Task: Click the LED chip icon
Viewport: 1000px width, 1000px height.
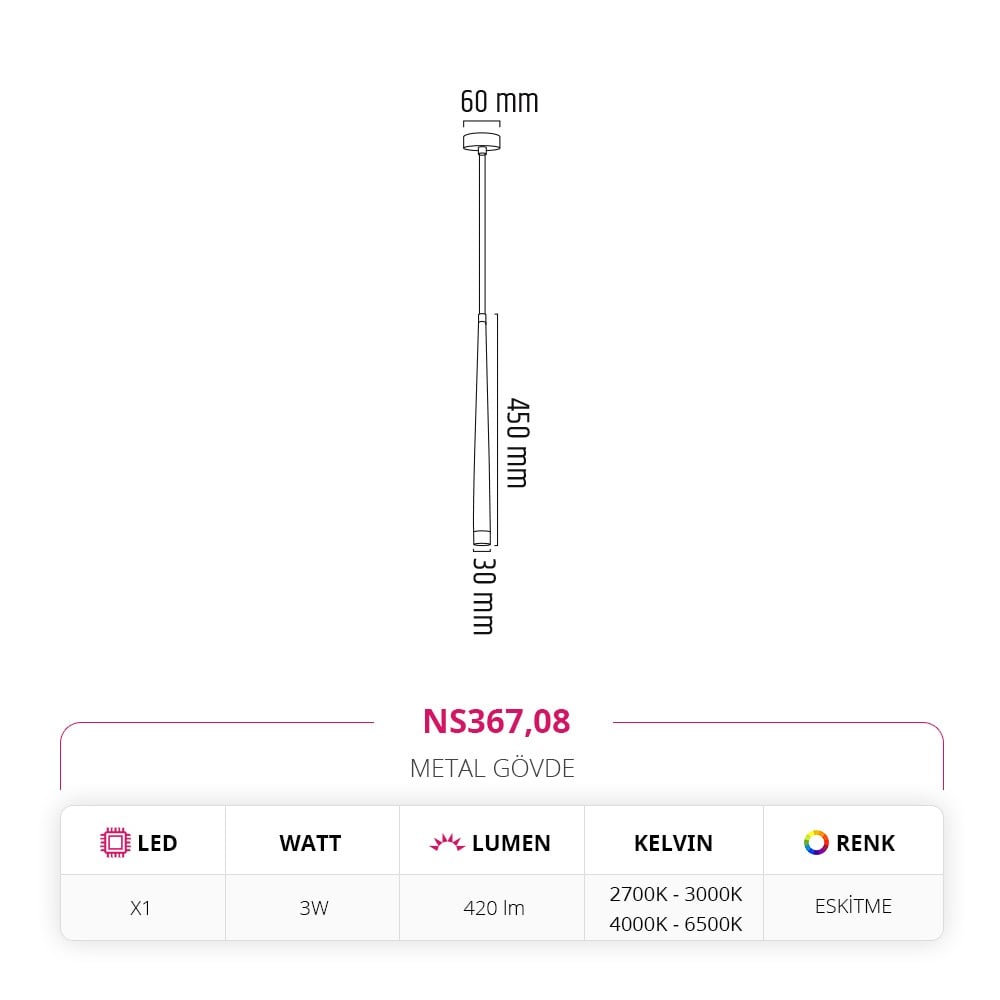Action: coord(115,842)
